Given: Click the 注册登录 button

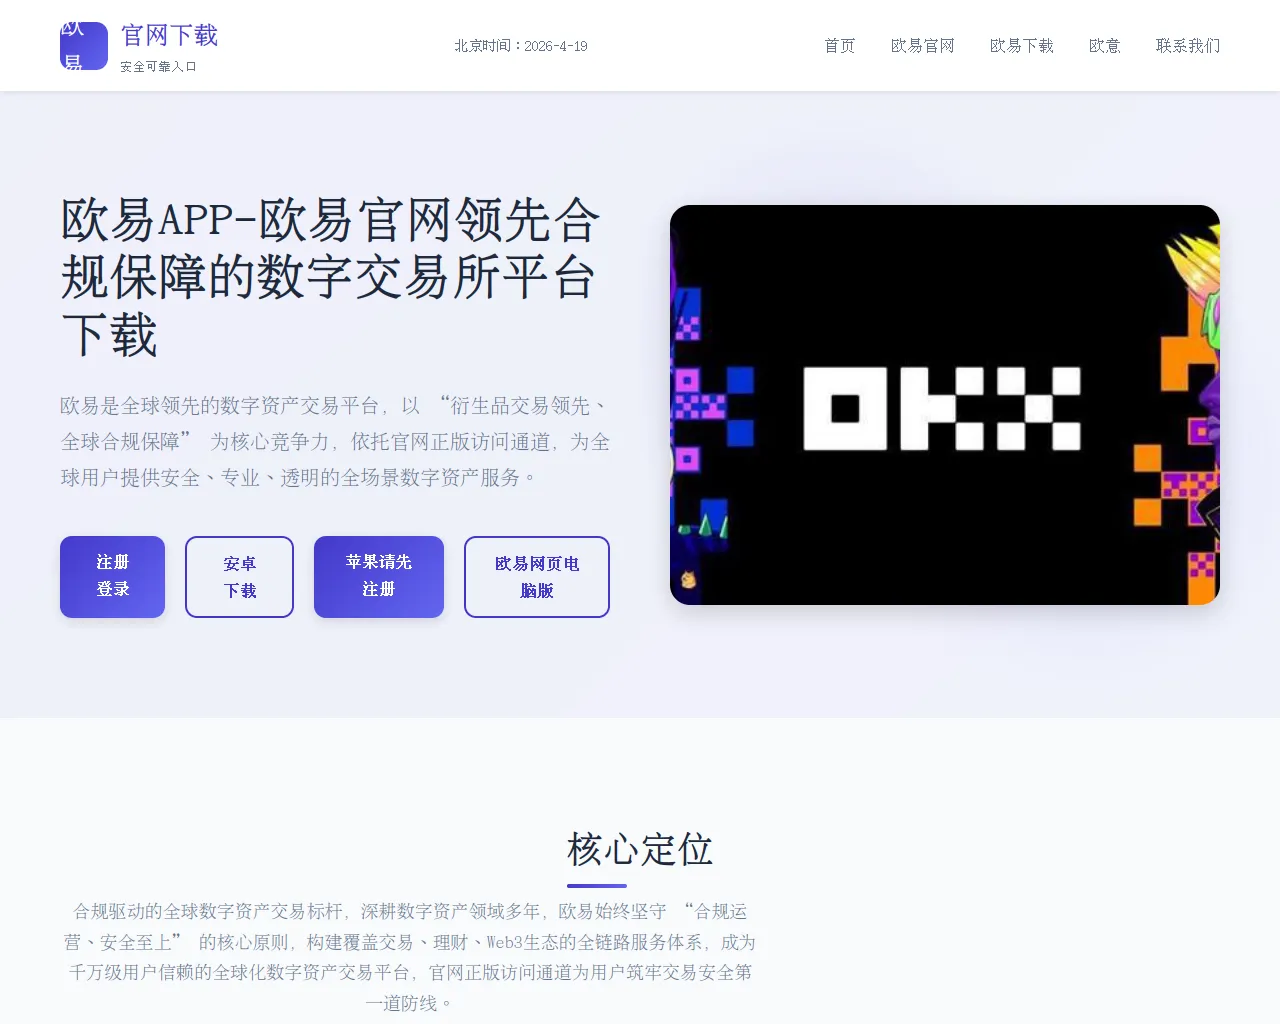Looking at the screenshot, I should [112, 577].
